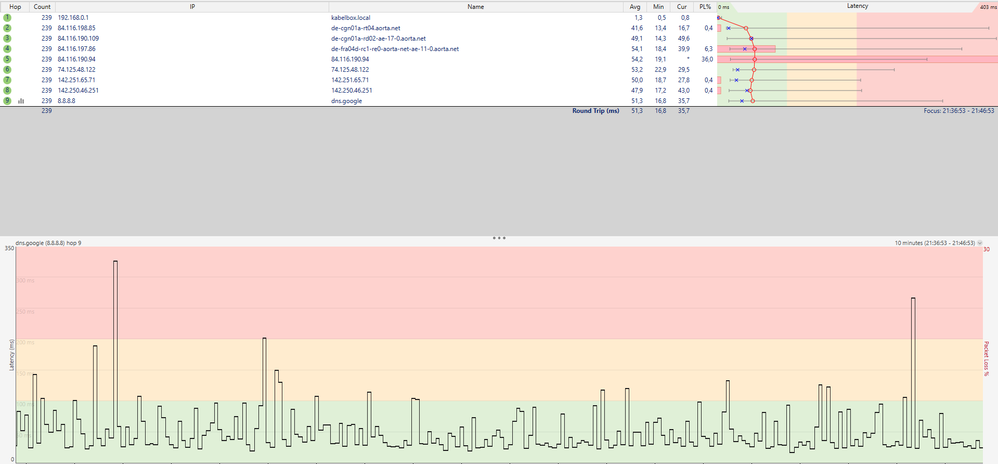The image size is (998, 464).
Task: Click the hop 5 packet loss bar
Action: pyautogui.click(x=857, y=59)
